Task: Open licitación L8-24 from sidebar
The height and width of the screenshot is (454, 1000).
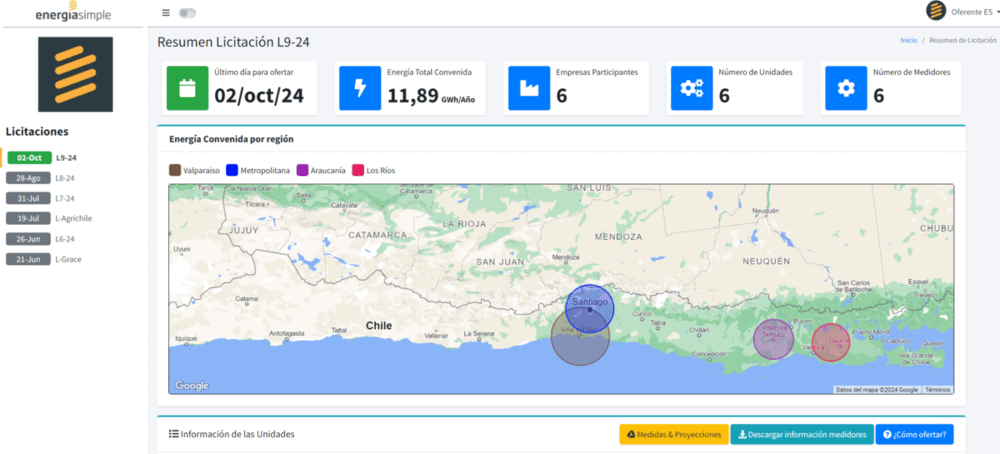Action: click(x=65, y=178)
